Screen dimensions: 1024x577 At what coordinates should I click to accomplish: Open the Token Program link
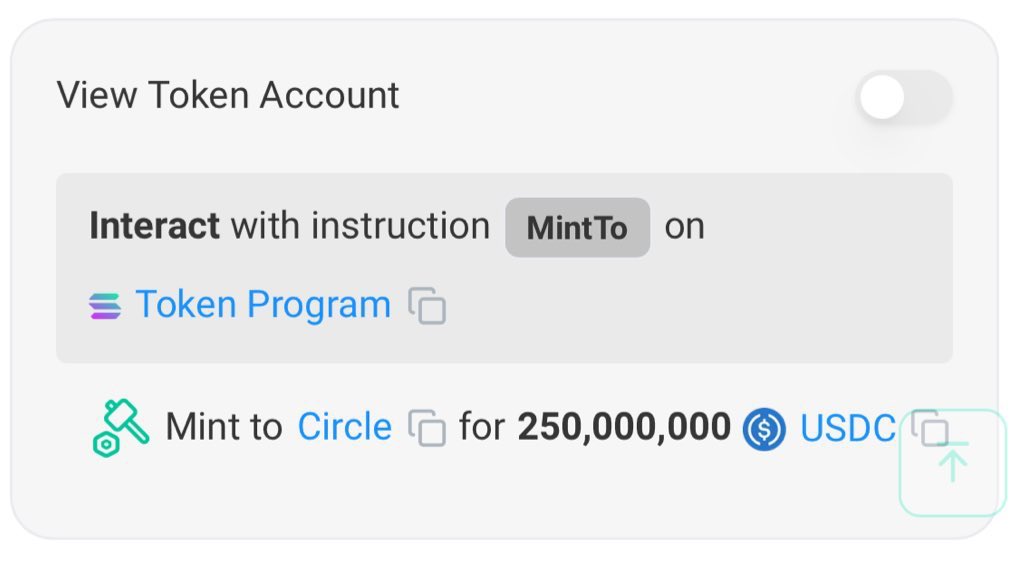point(263,305)
